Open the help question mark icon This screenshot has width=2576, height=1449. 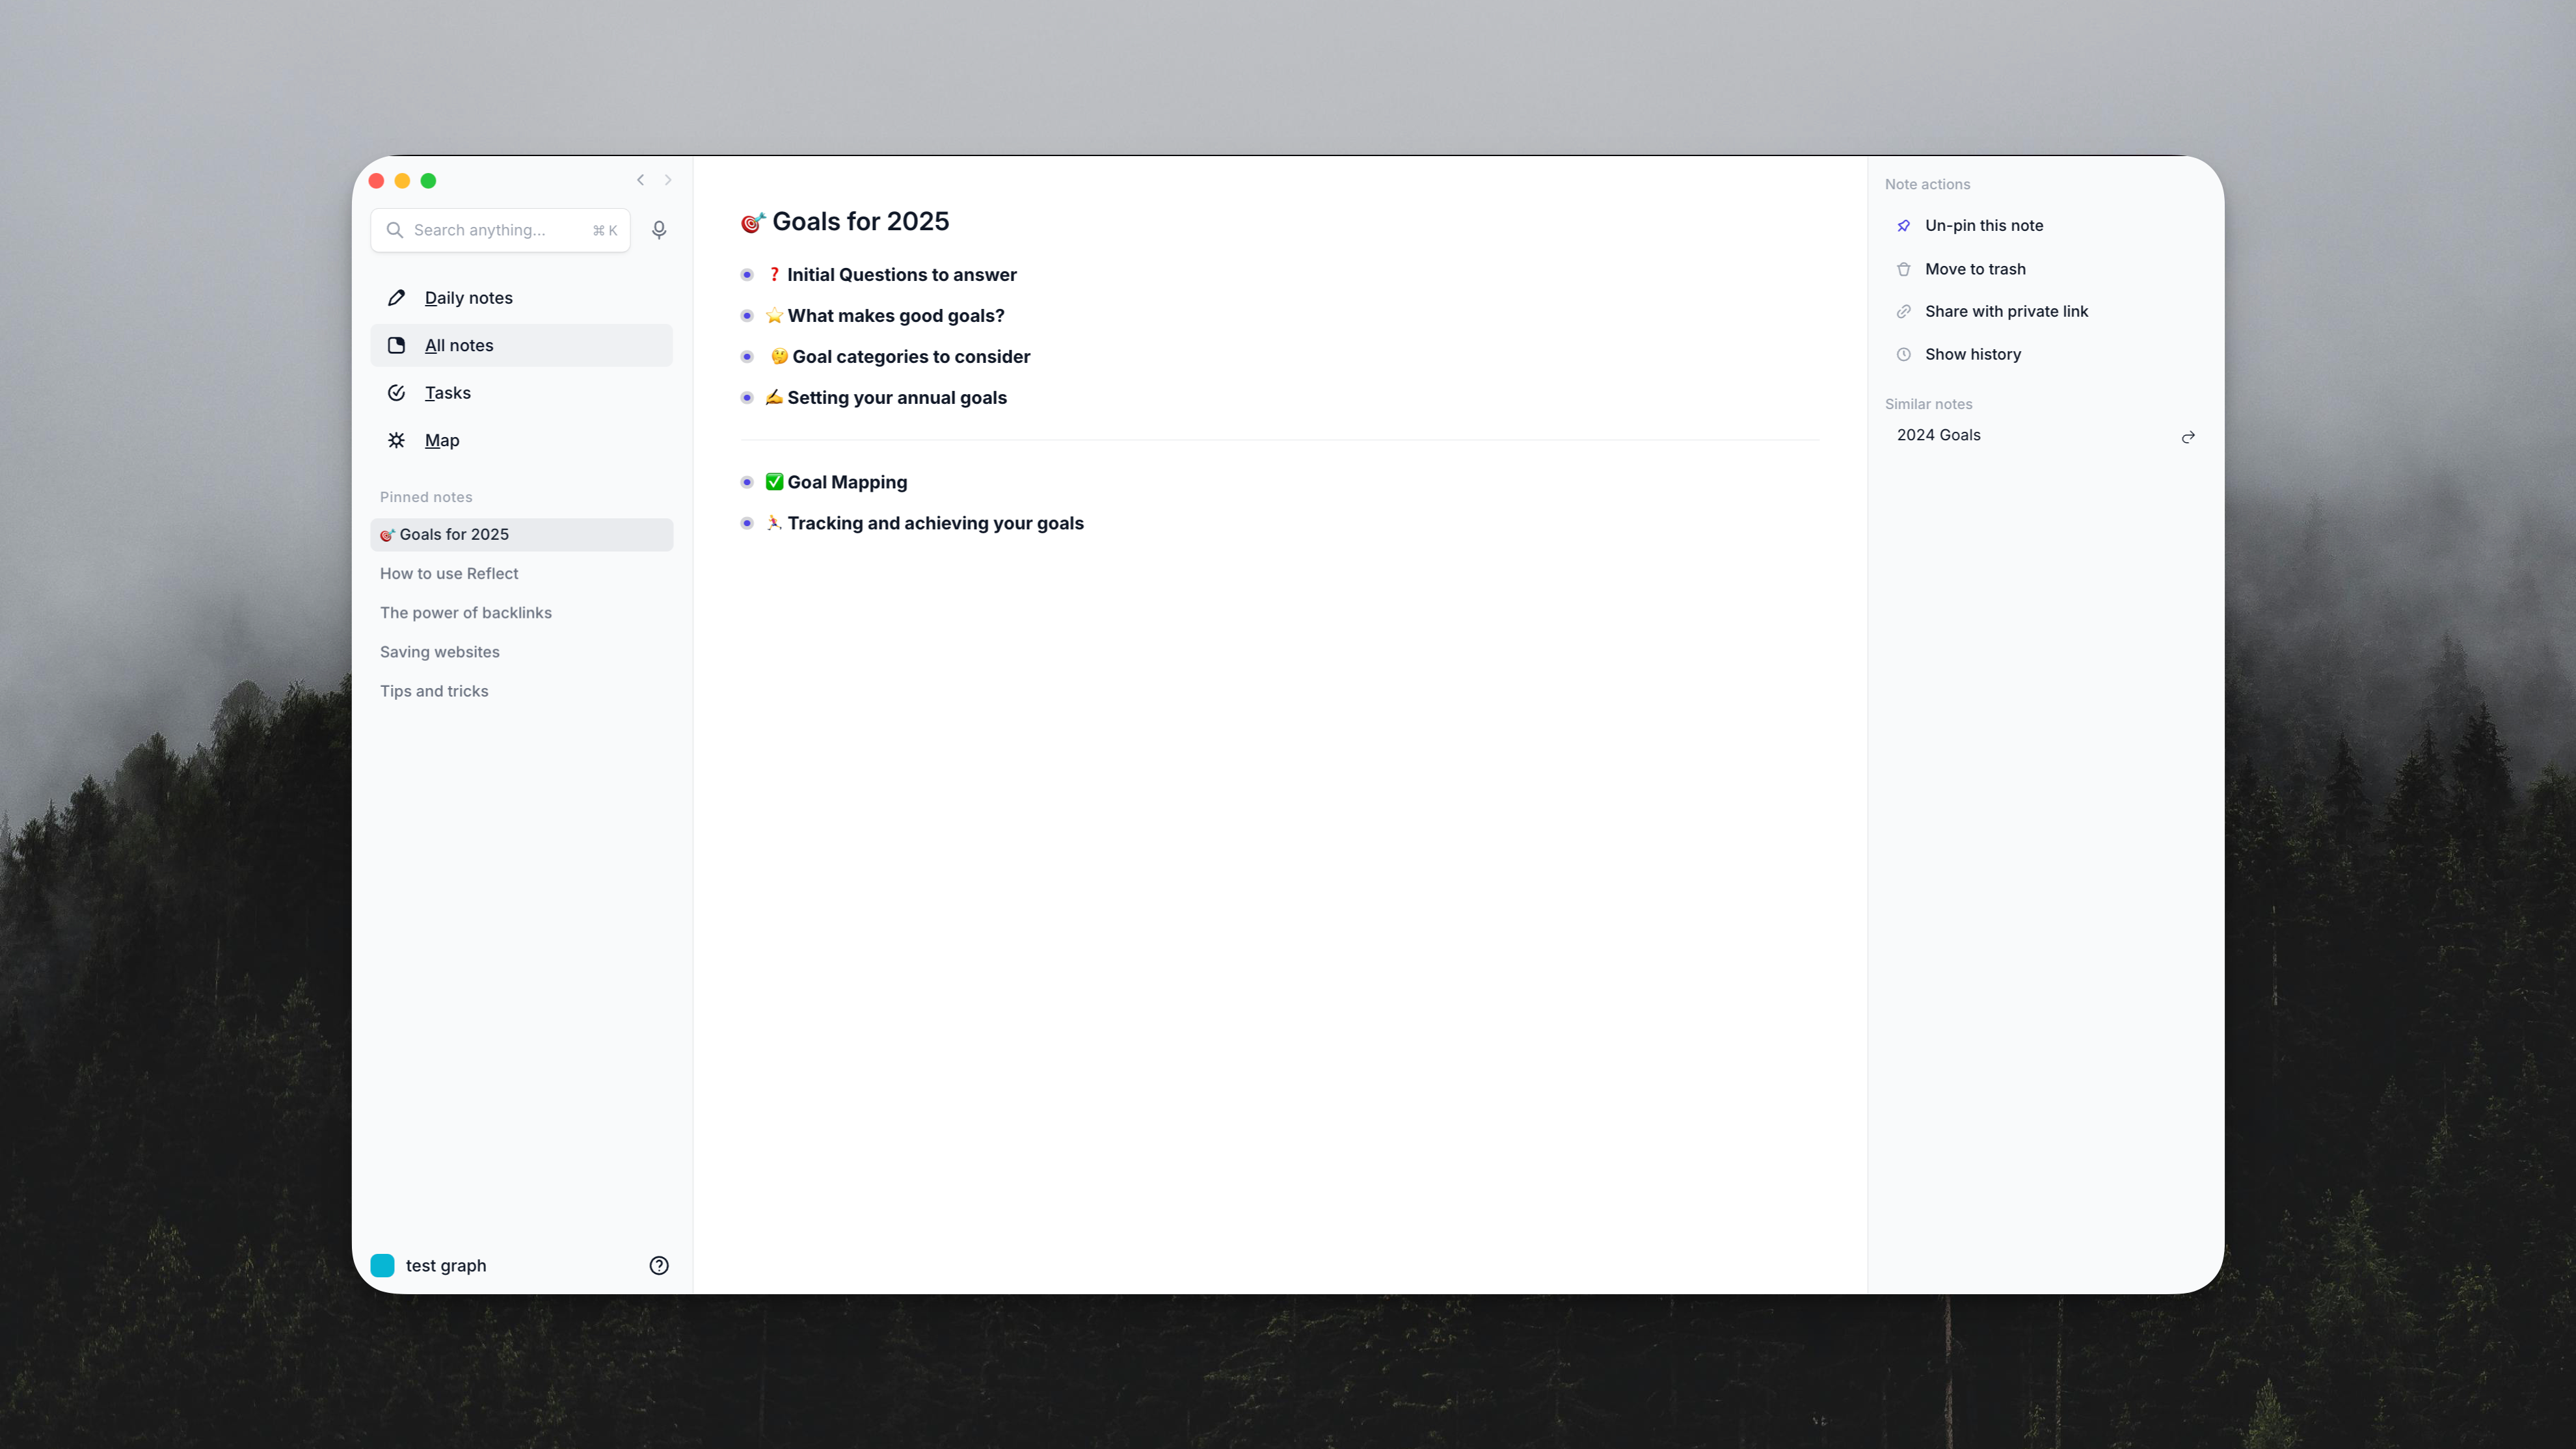coord(659,1265)
